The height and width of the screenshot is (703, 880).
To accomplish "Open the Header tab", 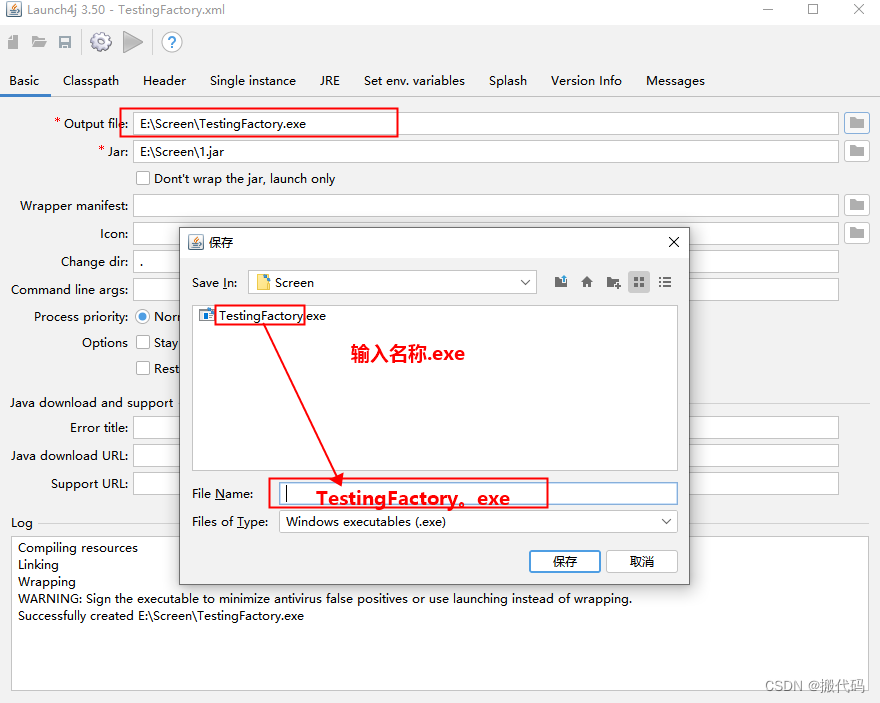I will point(164,81).
